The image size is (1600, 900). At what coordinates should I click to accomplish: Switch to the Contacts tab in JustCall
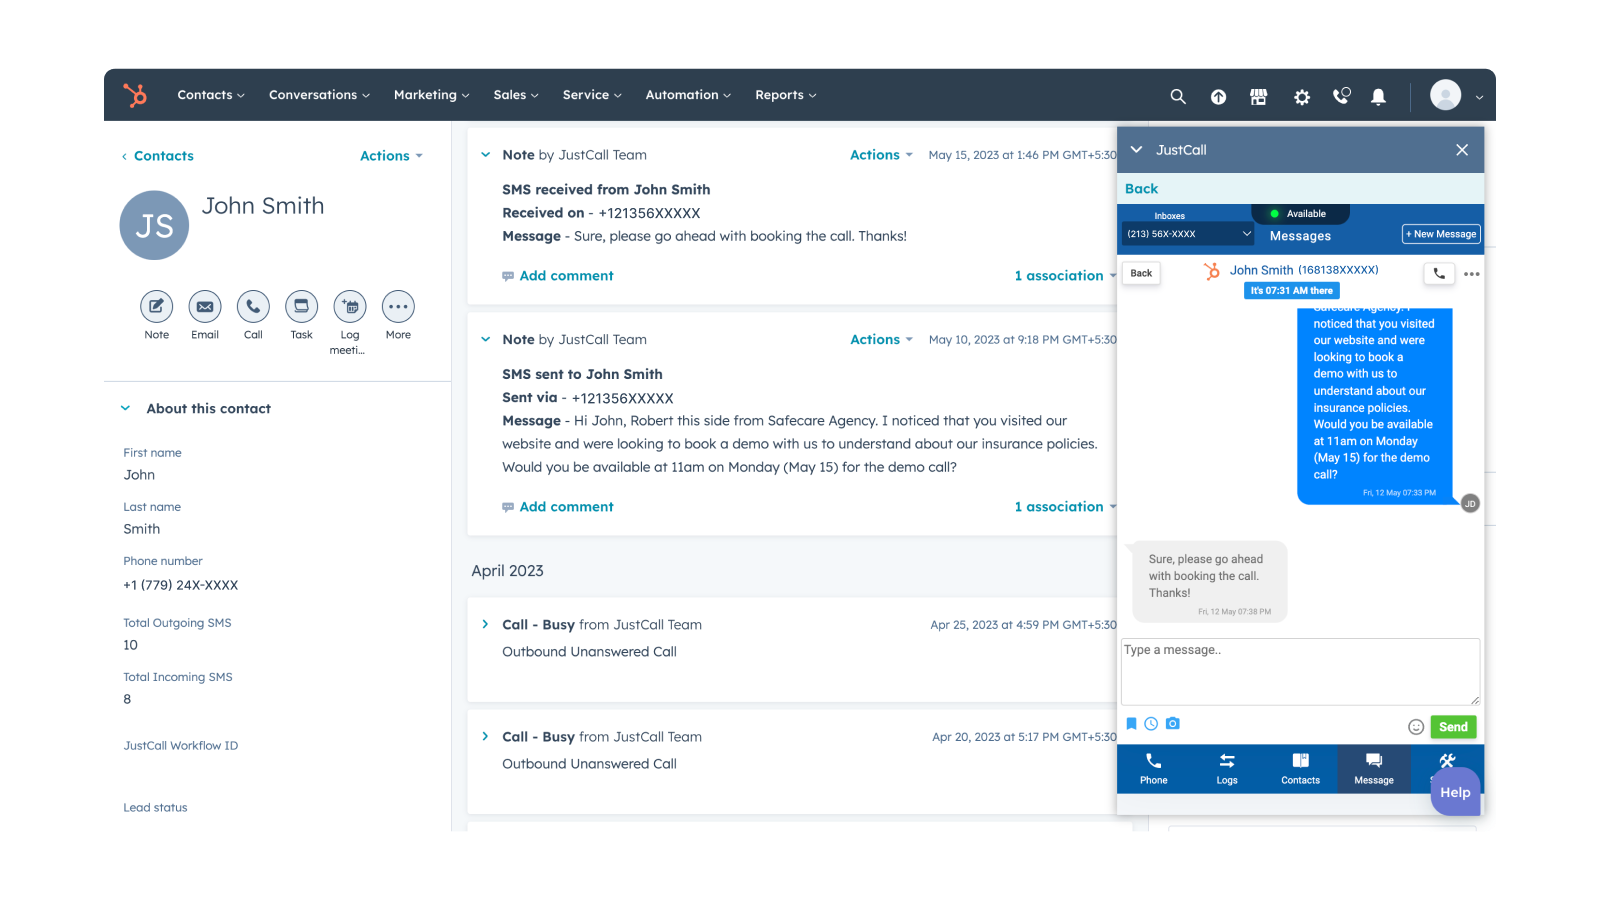pos(1300,768)
